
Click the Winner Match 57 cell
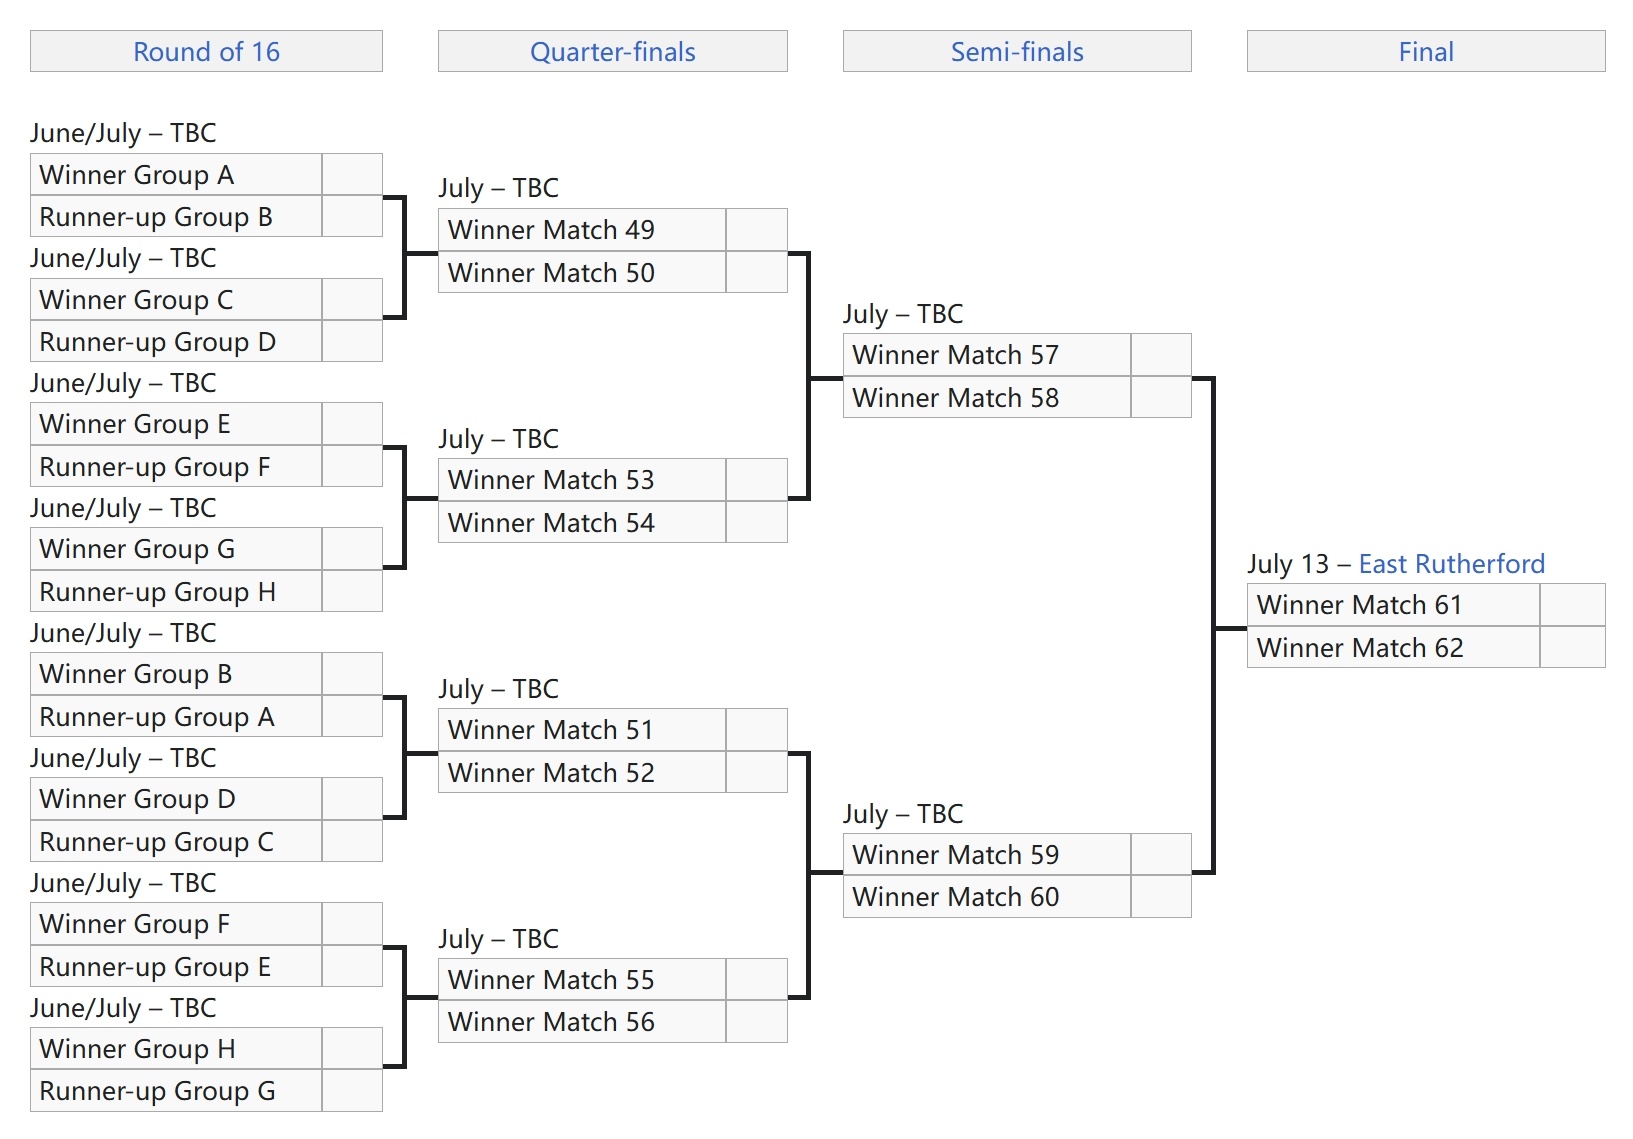986,355
